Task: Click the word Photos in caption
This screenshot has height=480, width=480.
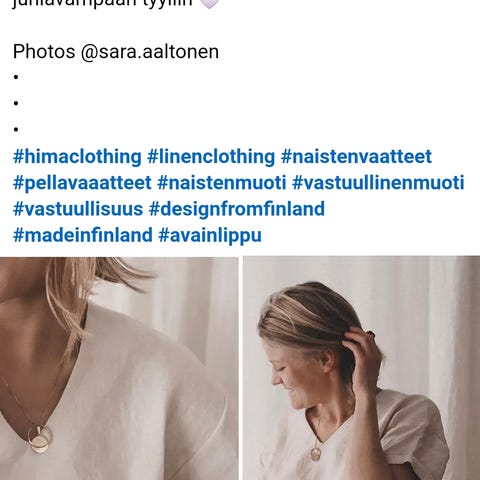Action: pyautogui.click(x=44, y=52)
